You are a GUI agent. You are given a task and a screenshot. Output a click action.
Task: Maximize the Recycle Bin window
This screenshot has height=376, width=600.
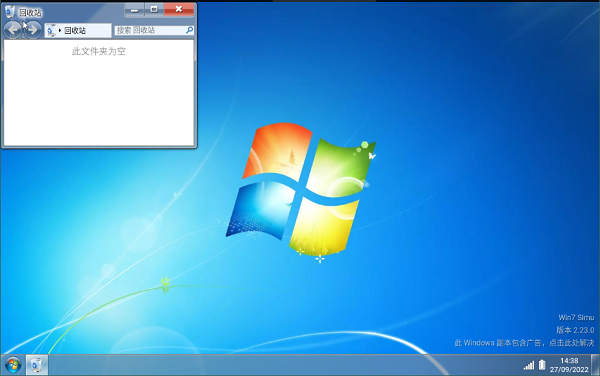point(154,10)
